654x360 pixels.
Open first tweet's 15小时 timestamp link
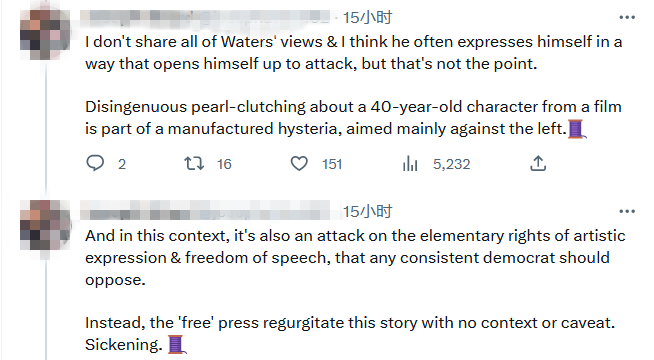point(367,18)
